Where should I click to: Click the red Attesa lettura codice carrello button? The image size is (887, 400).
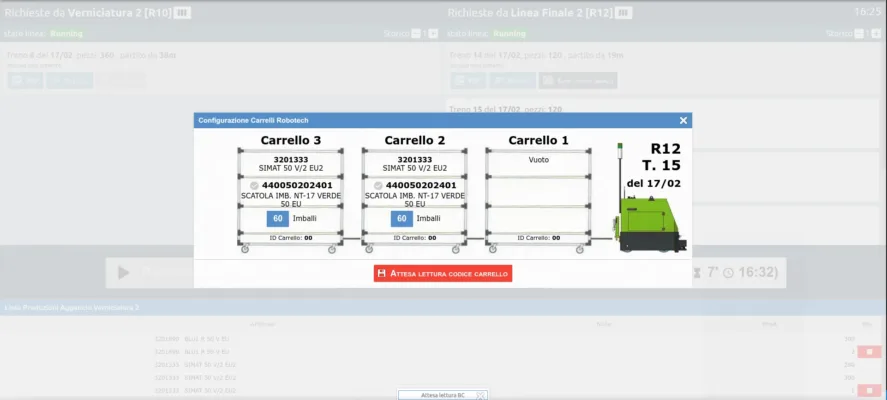coord(443,273)
